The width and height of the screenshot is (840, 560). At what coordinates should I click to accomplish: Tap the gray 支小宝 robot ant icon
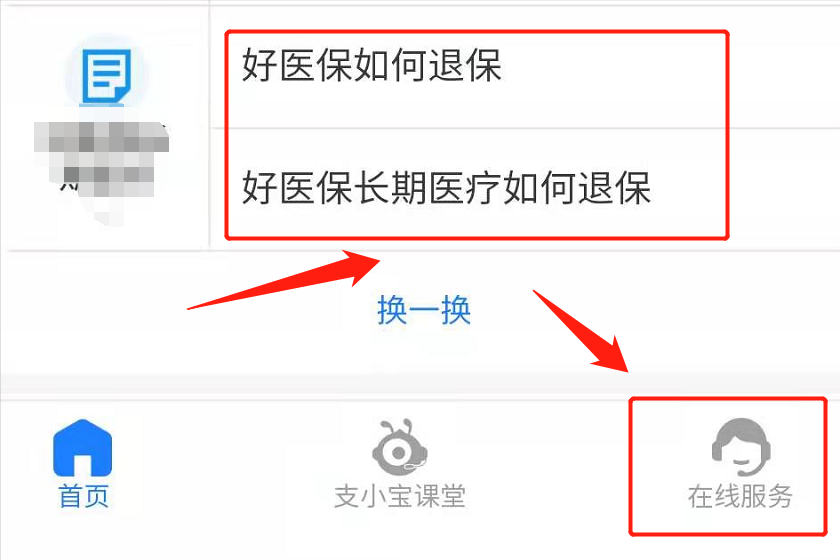pos(400,447)
